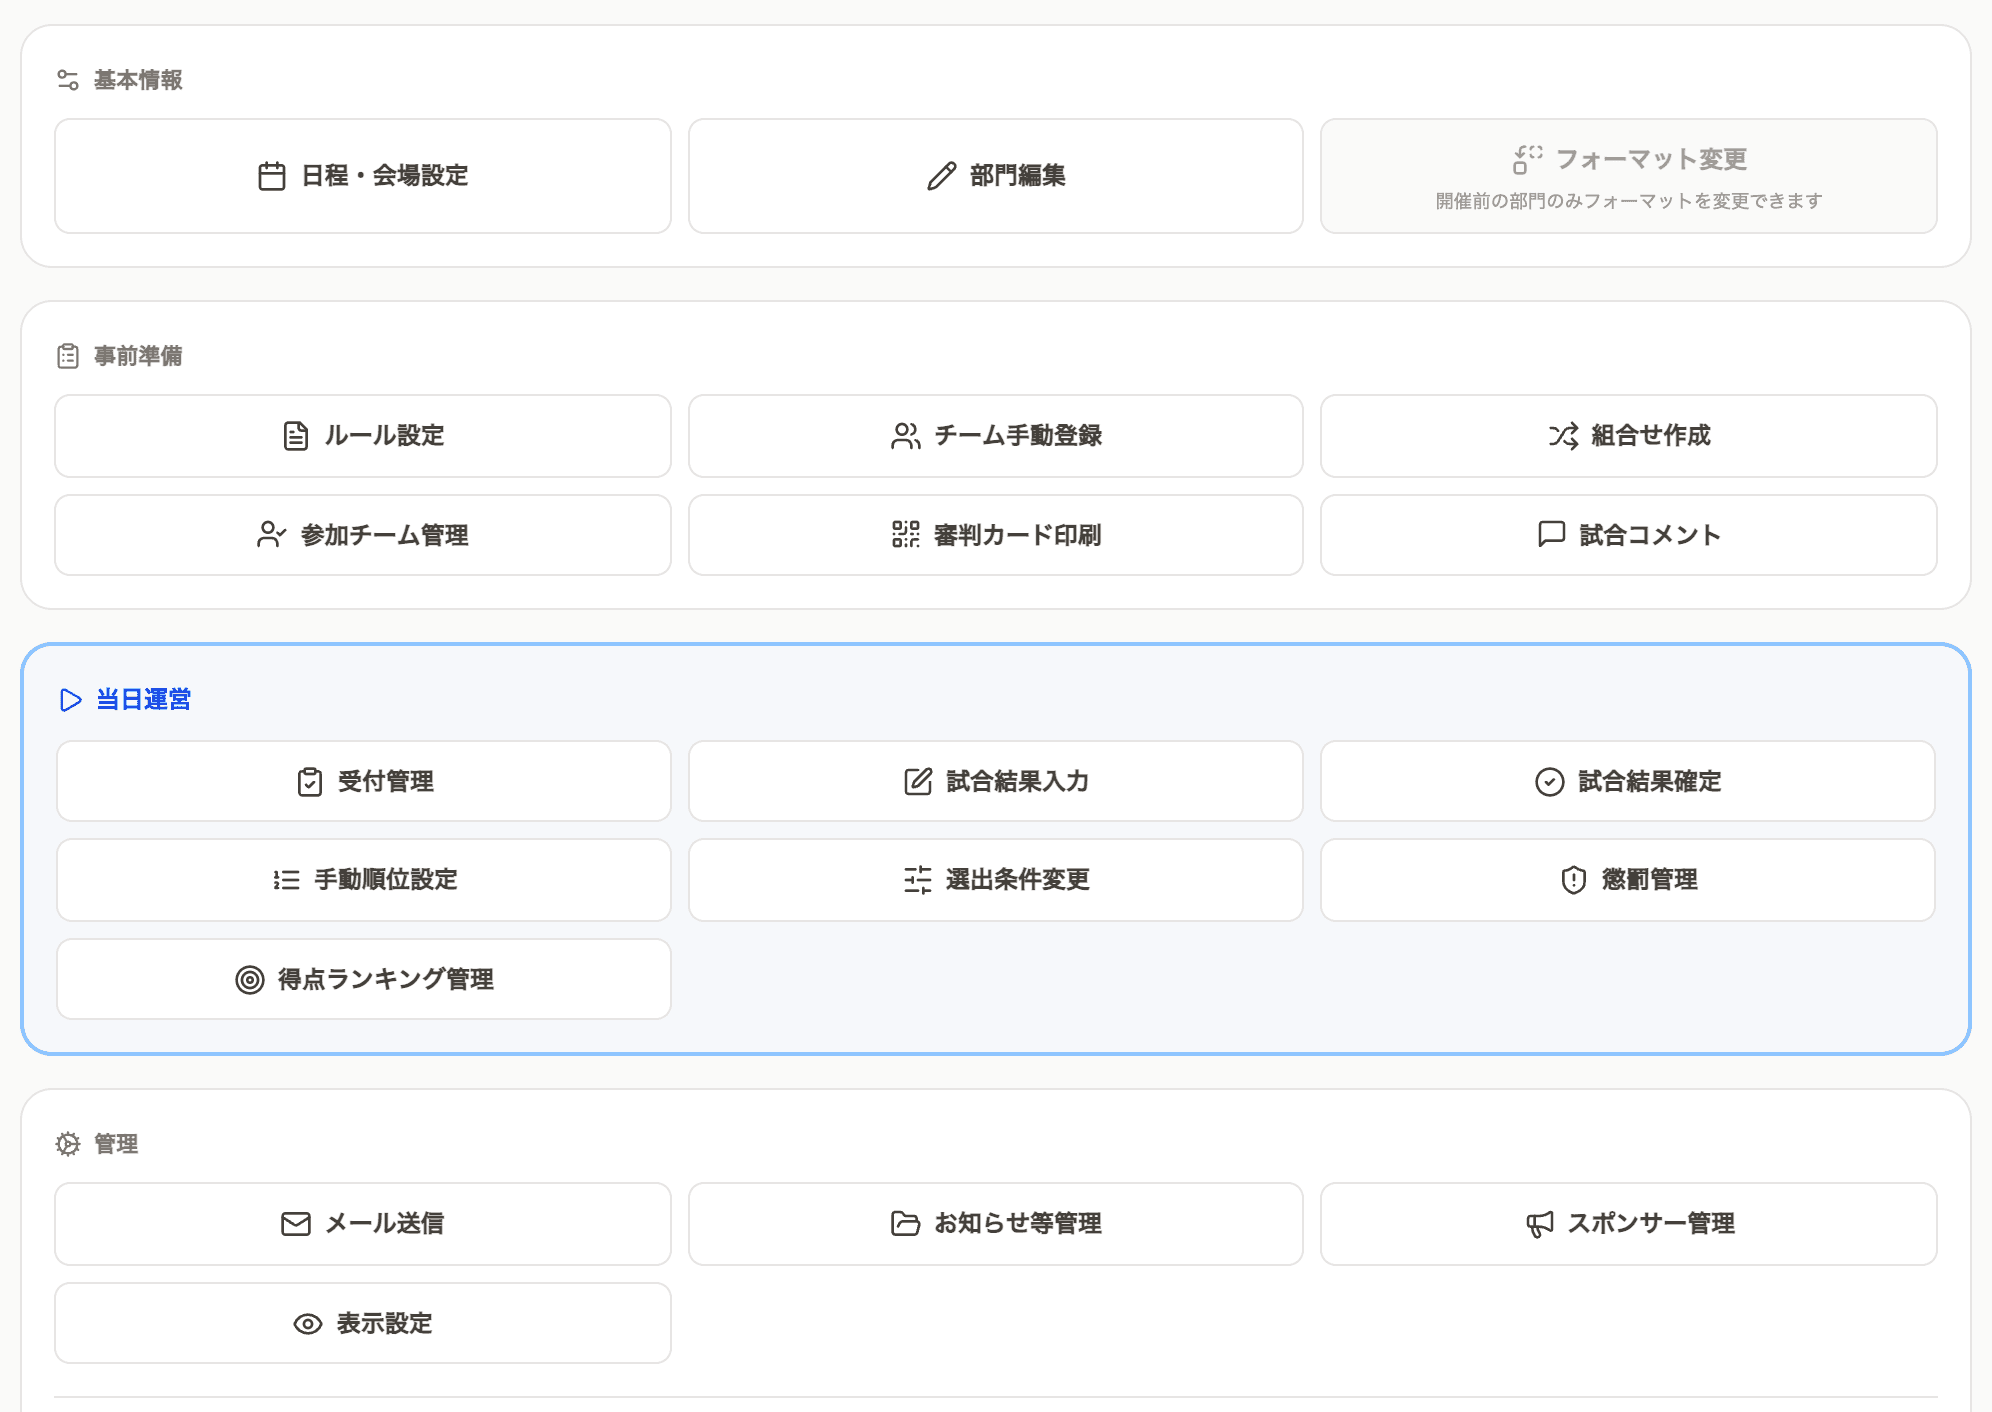The height and width of the screenshot is (1412, 1992).
Task: Open 審判カード印刷
Action: click(996, 535)
